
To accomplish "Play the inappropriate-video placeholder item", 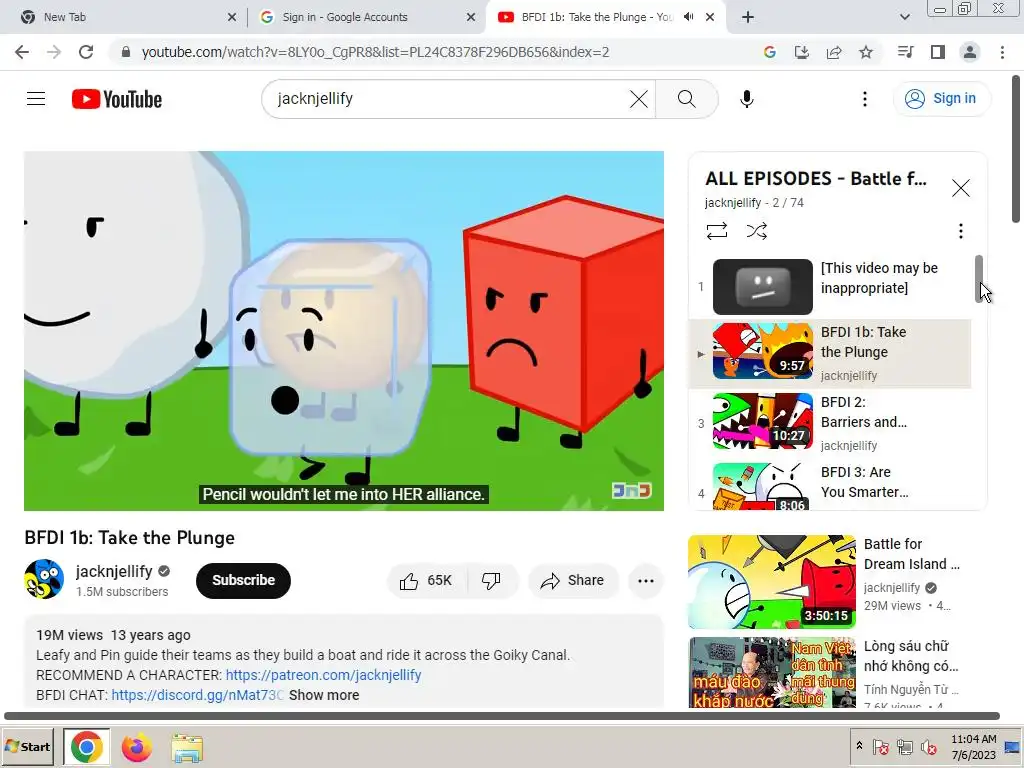I will [x=830, y=287].
